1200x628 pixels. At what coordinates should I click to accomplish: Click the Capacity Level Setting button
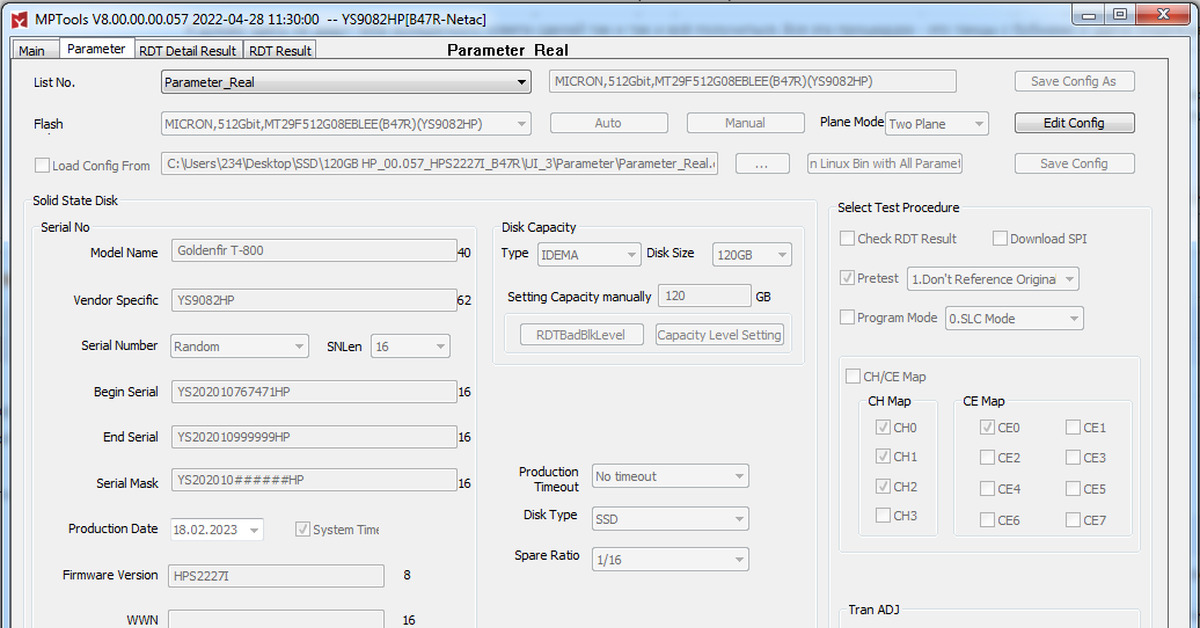click(x=719, y=335)
